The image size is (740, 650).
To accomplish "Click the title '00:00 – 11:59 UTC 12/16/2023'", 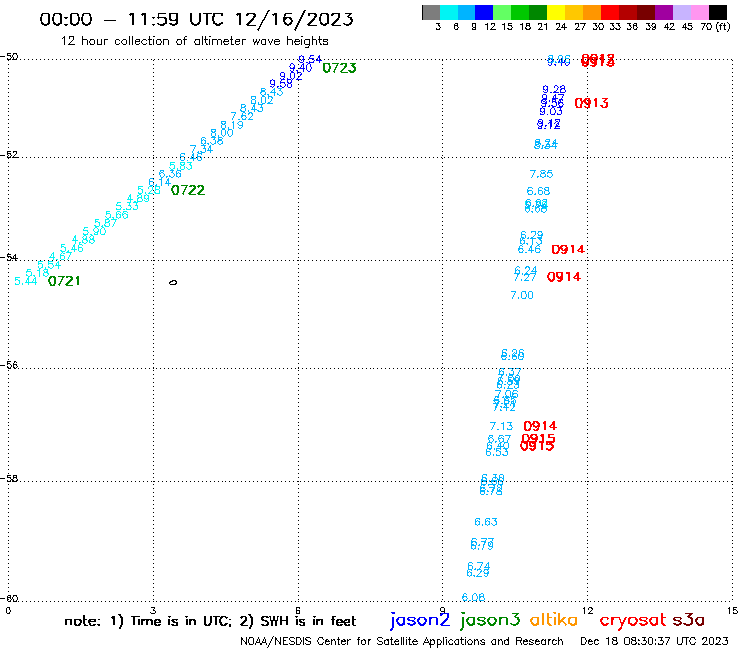I will coord(196,19).
